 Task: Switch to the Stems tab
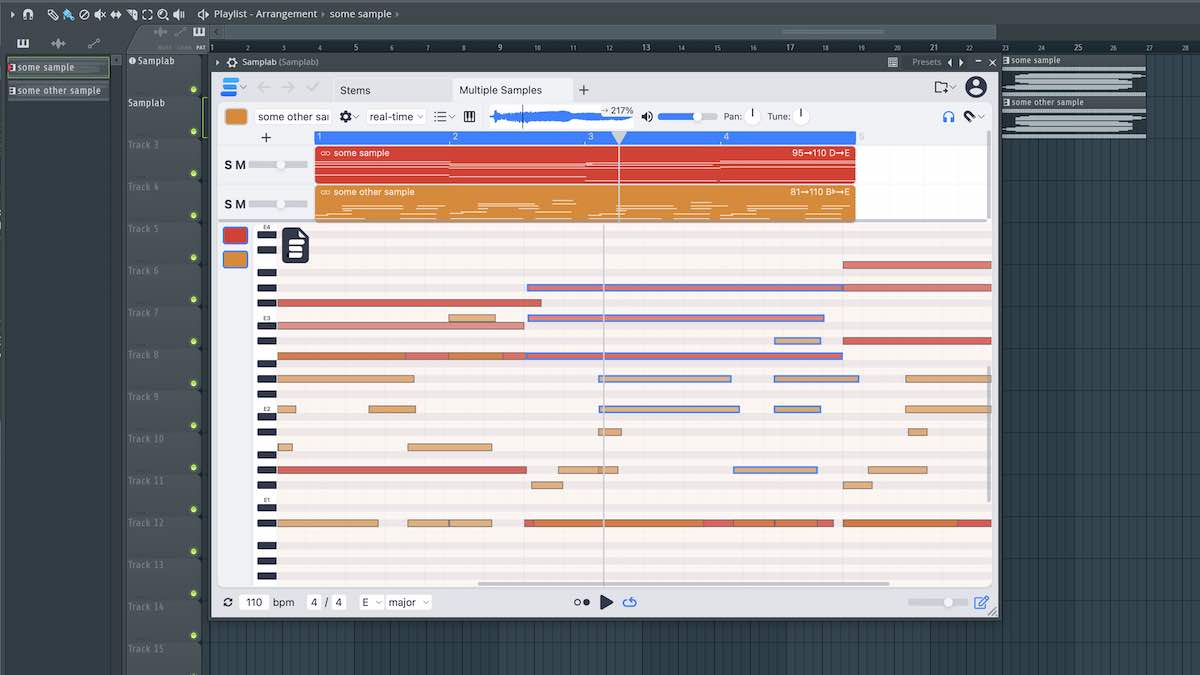pyautogui.click(x=356, y=89)
